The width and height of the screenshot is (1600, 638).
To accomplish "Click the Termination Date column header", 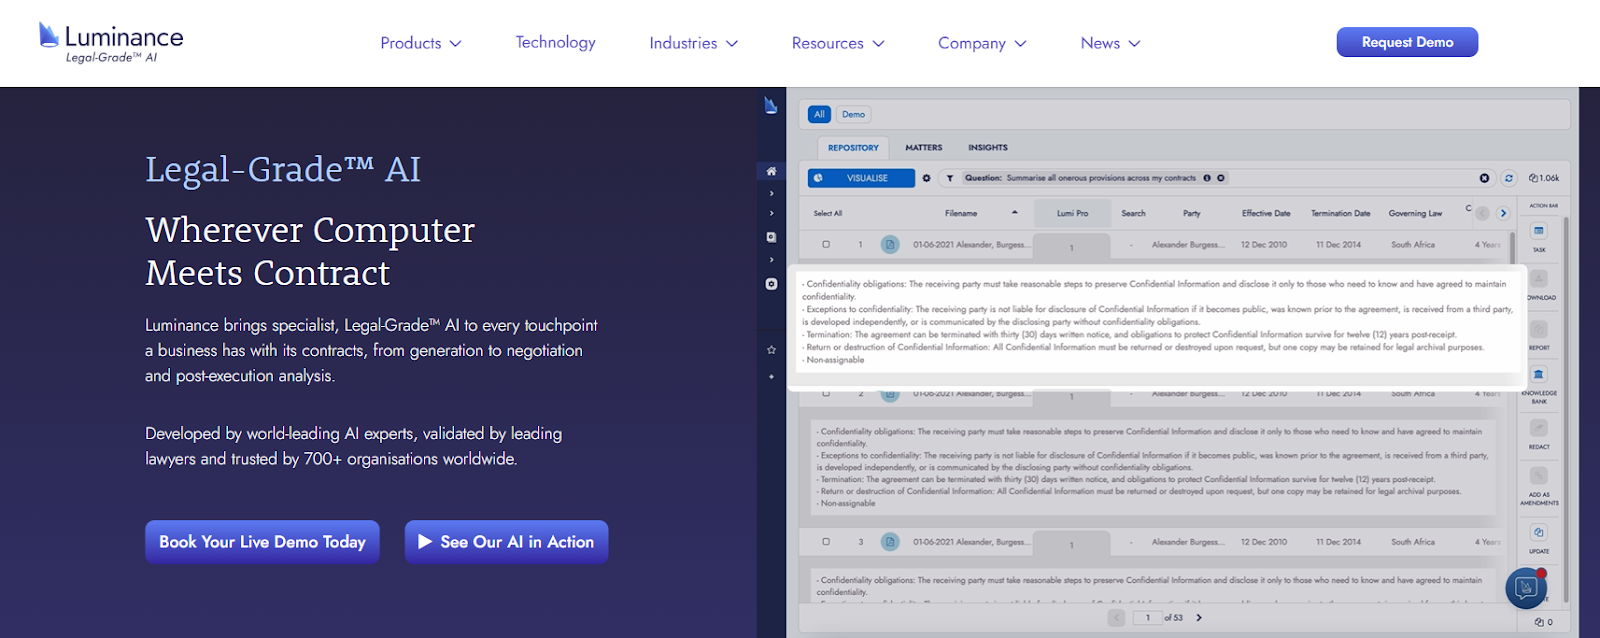I will coord(1340,213).
